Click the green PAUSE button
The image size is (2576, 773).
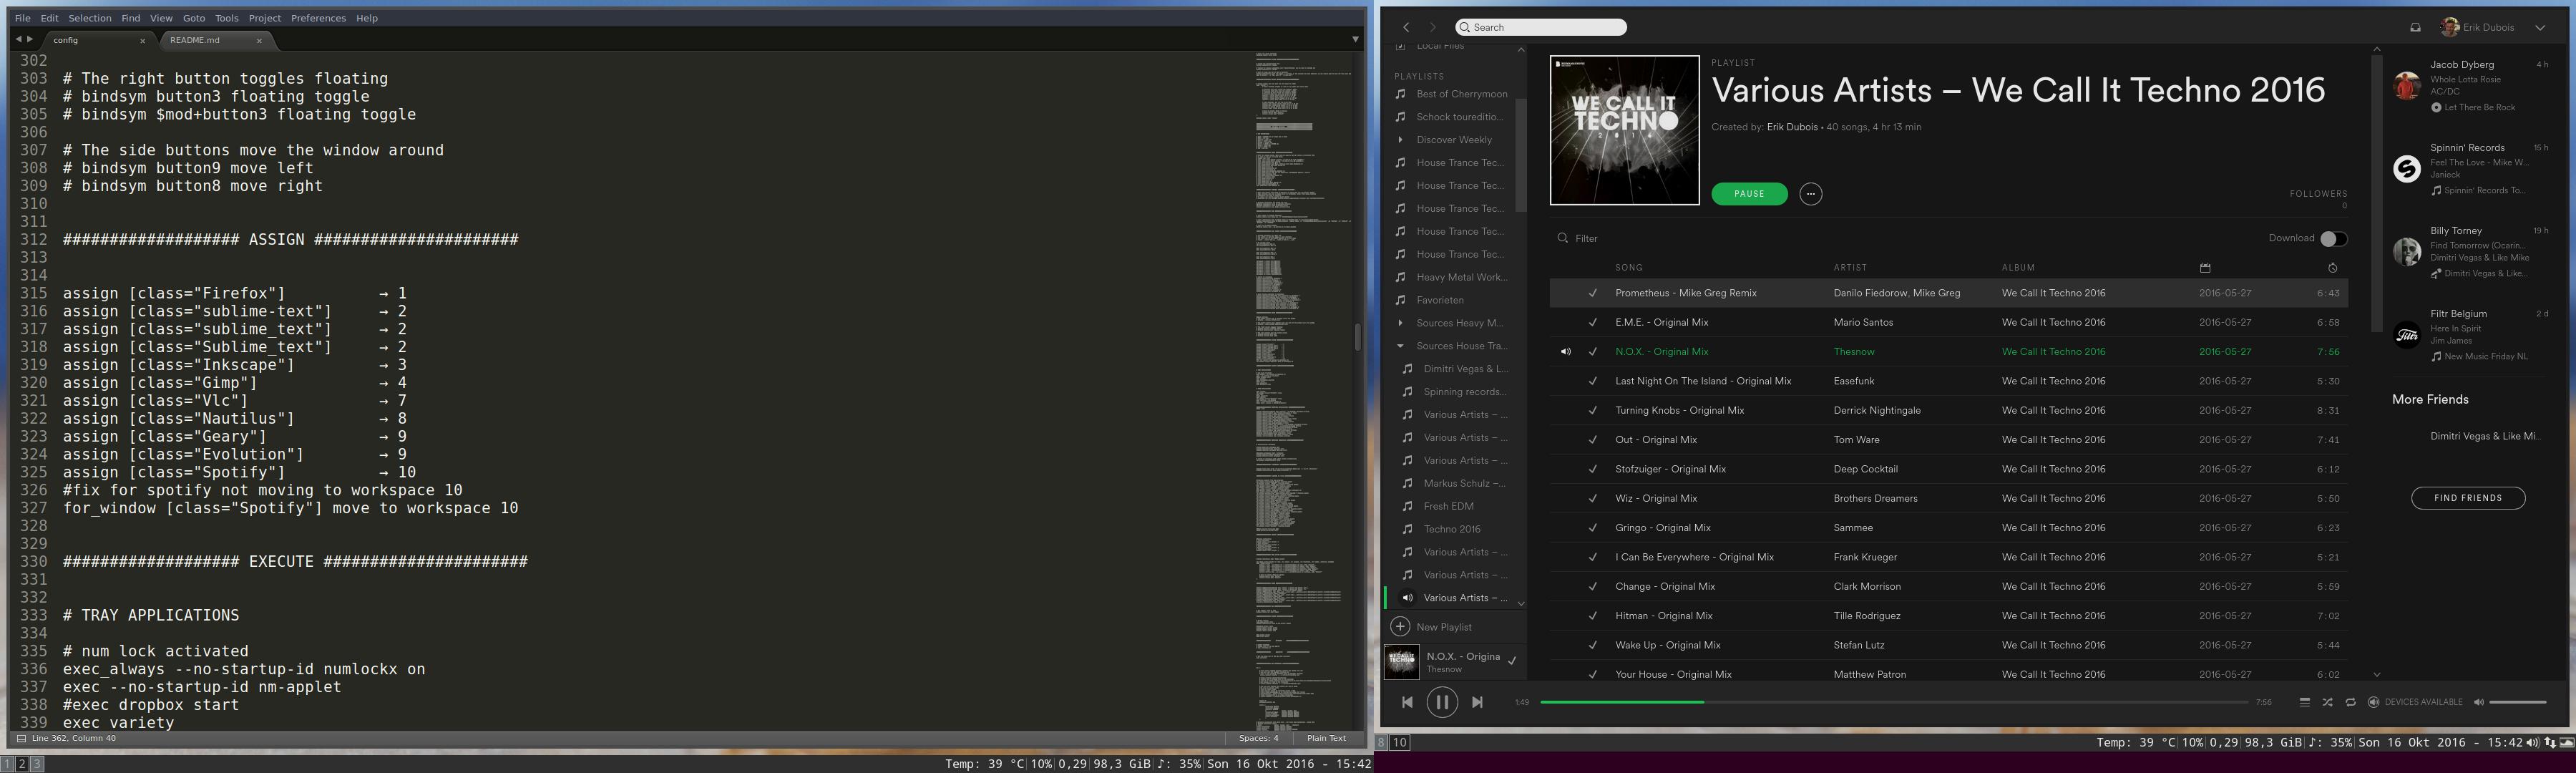tap(1749, 193)
